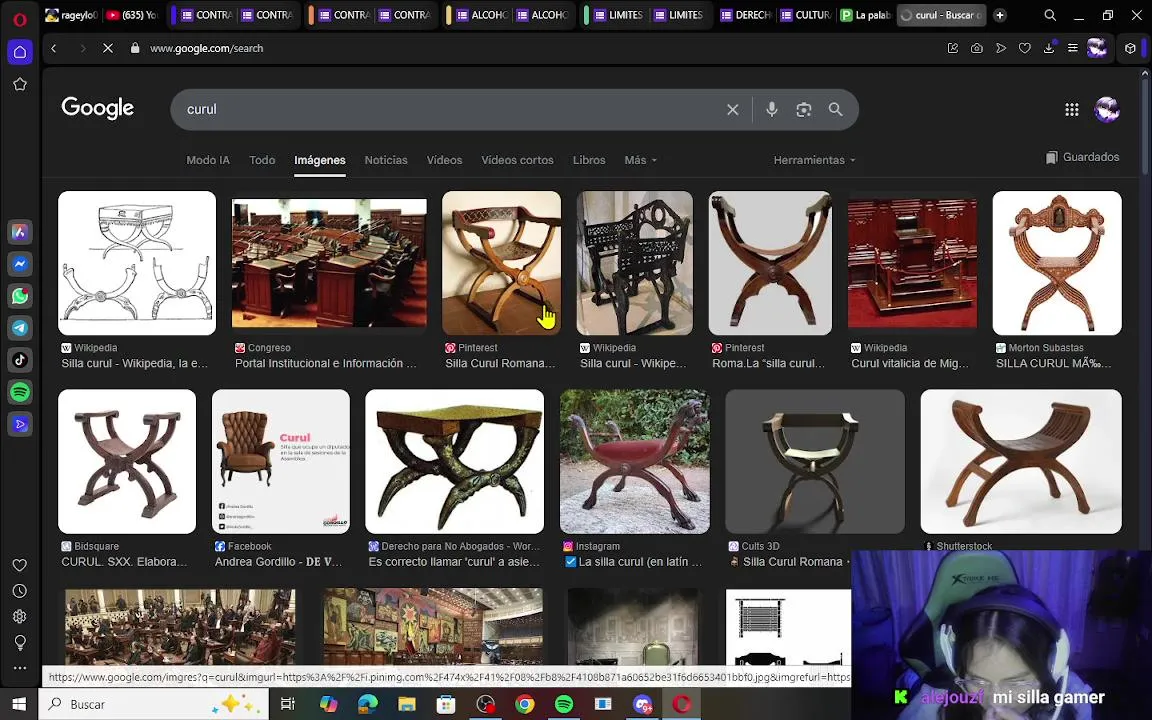Open Bidsquare curule chair thumbnail

(127, 461)
